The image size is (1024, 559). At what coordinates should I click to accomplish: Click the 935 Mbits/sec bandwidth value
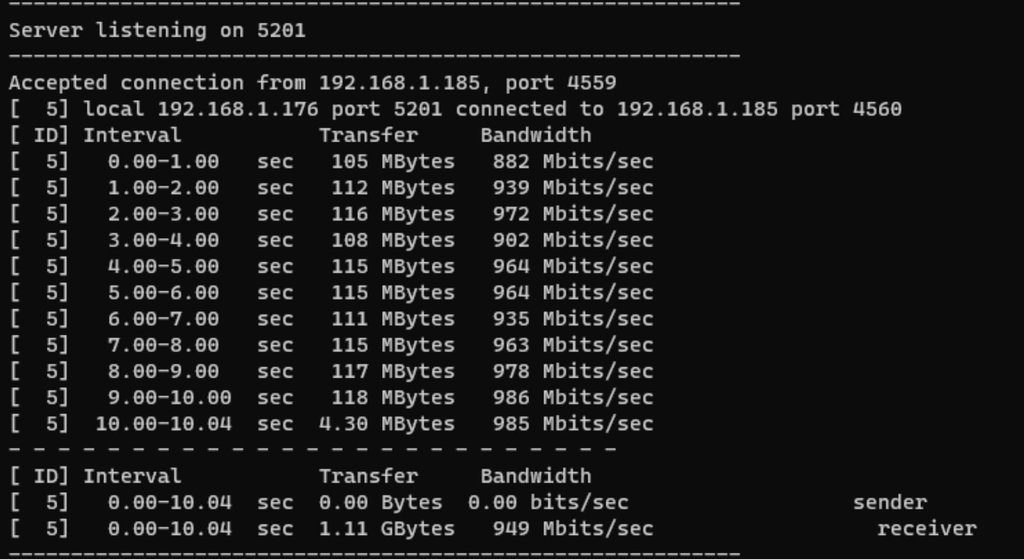click(x=572, y=318)
